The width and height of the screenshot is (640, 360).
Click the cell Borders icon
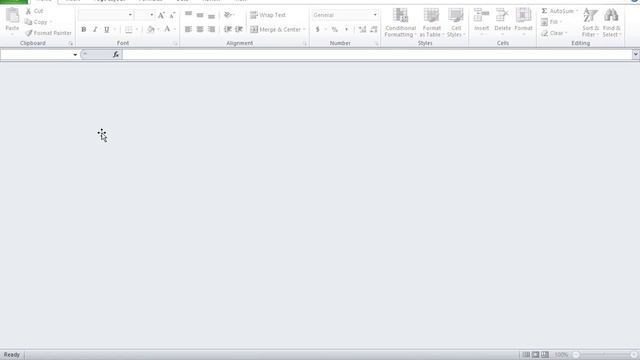[x=129, y=29]
